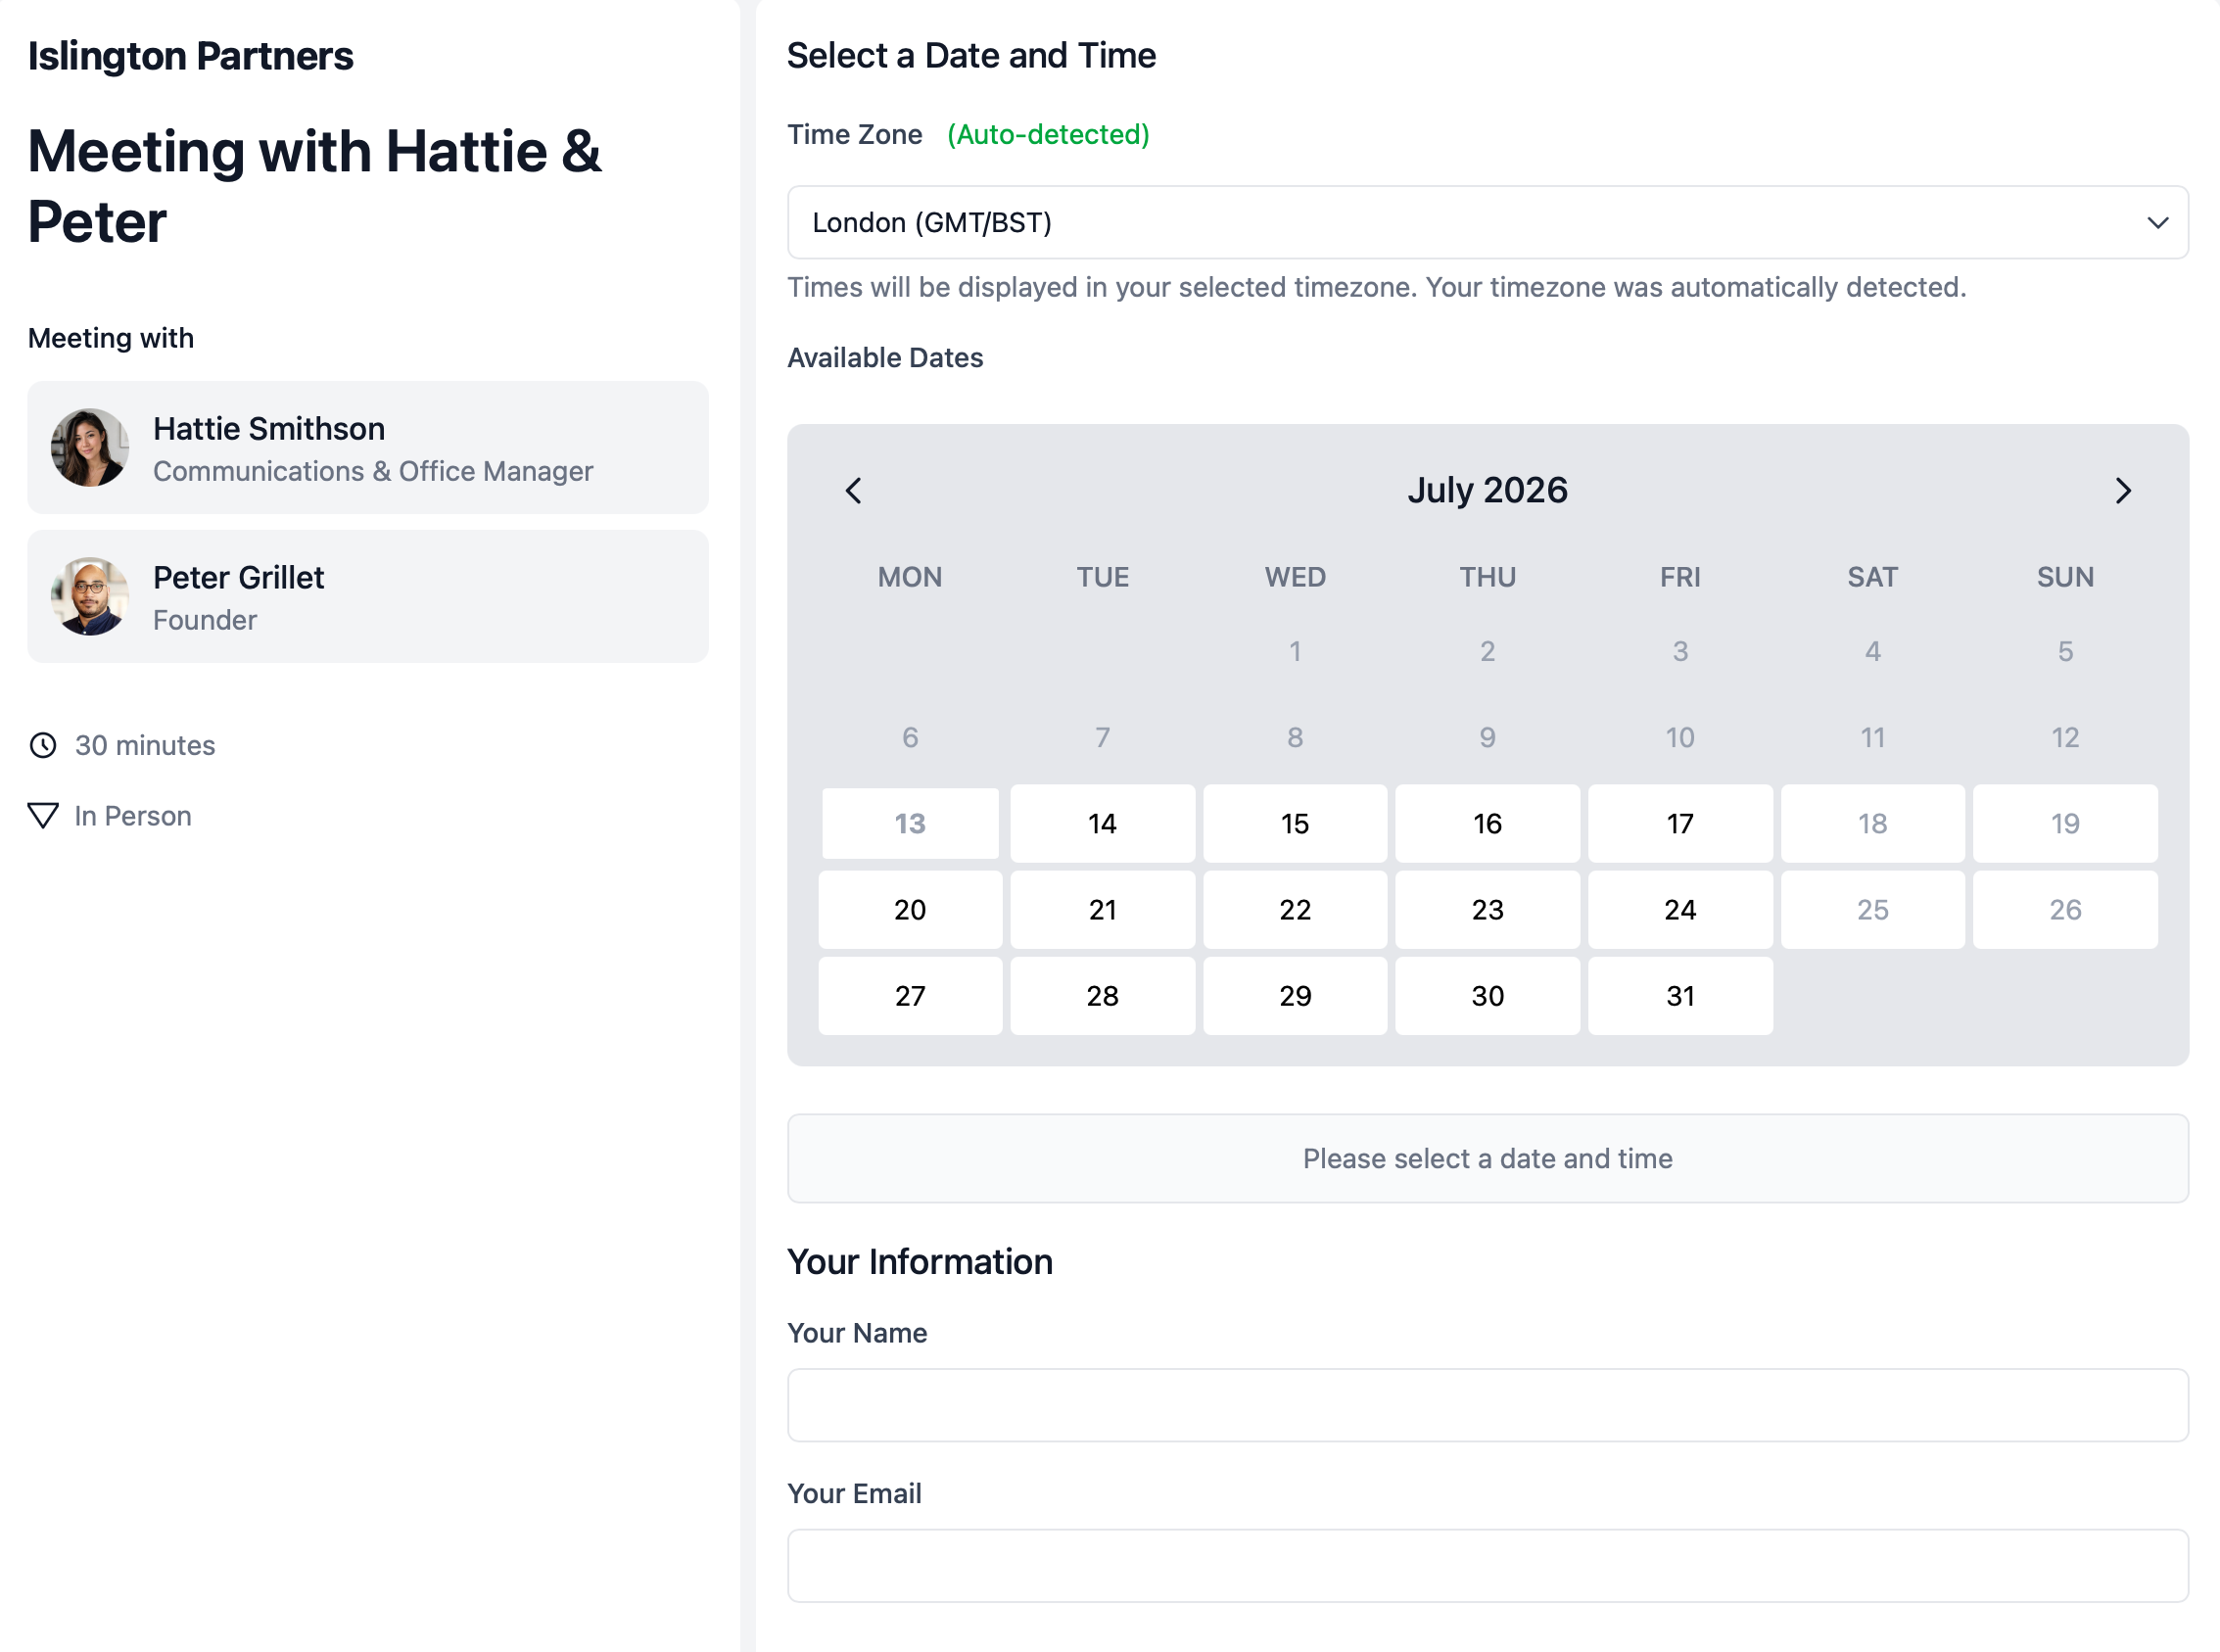2220x1652 pixels.
Task: Click the timezone dropdown chevron
Action: (2157, 222)
